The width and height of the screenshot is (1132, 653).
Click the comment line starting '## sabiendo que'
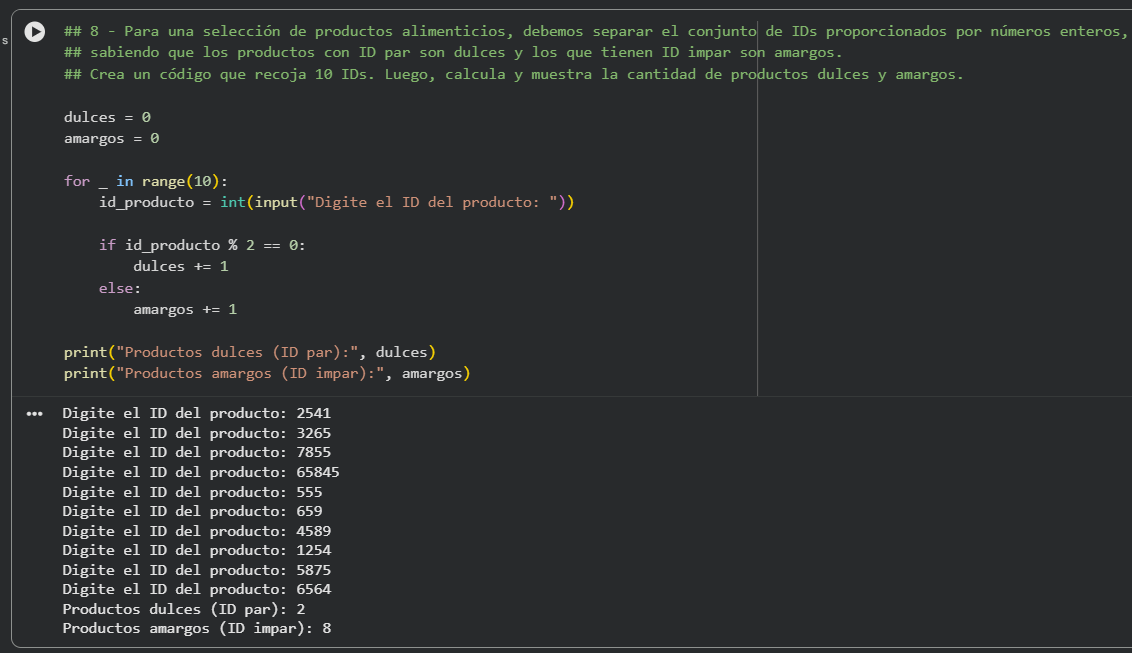(453, 52)
